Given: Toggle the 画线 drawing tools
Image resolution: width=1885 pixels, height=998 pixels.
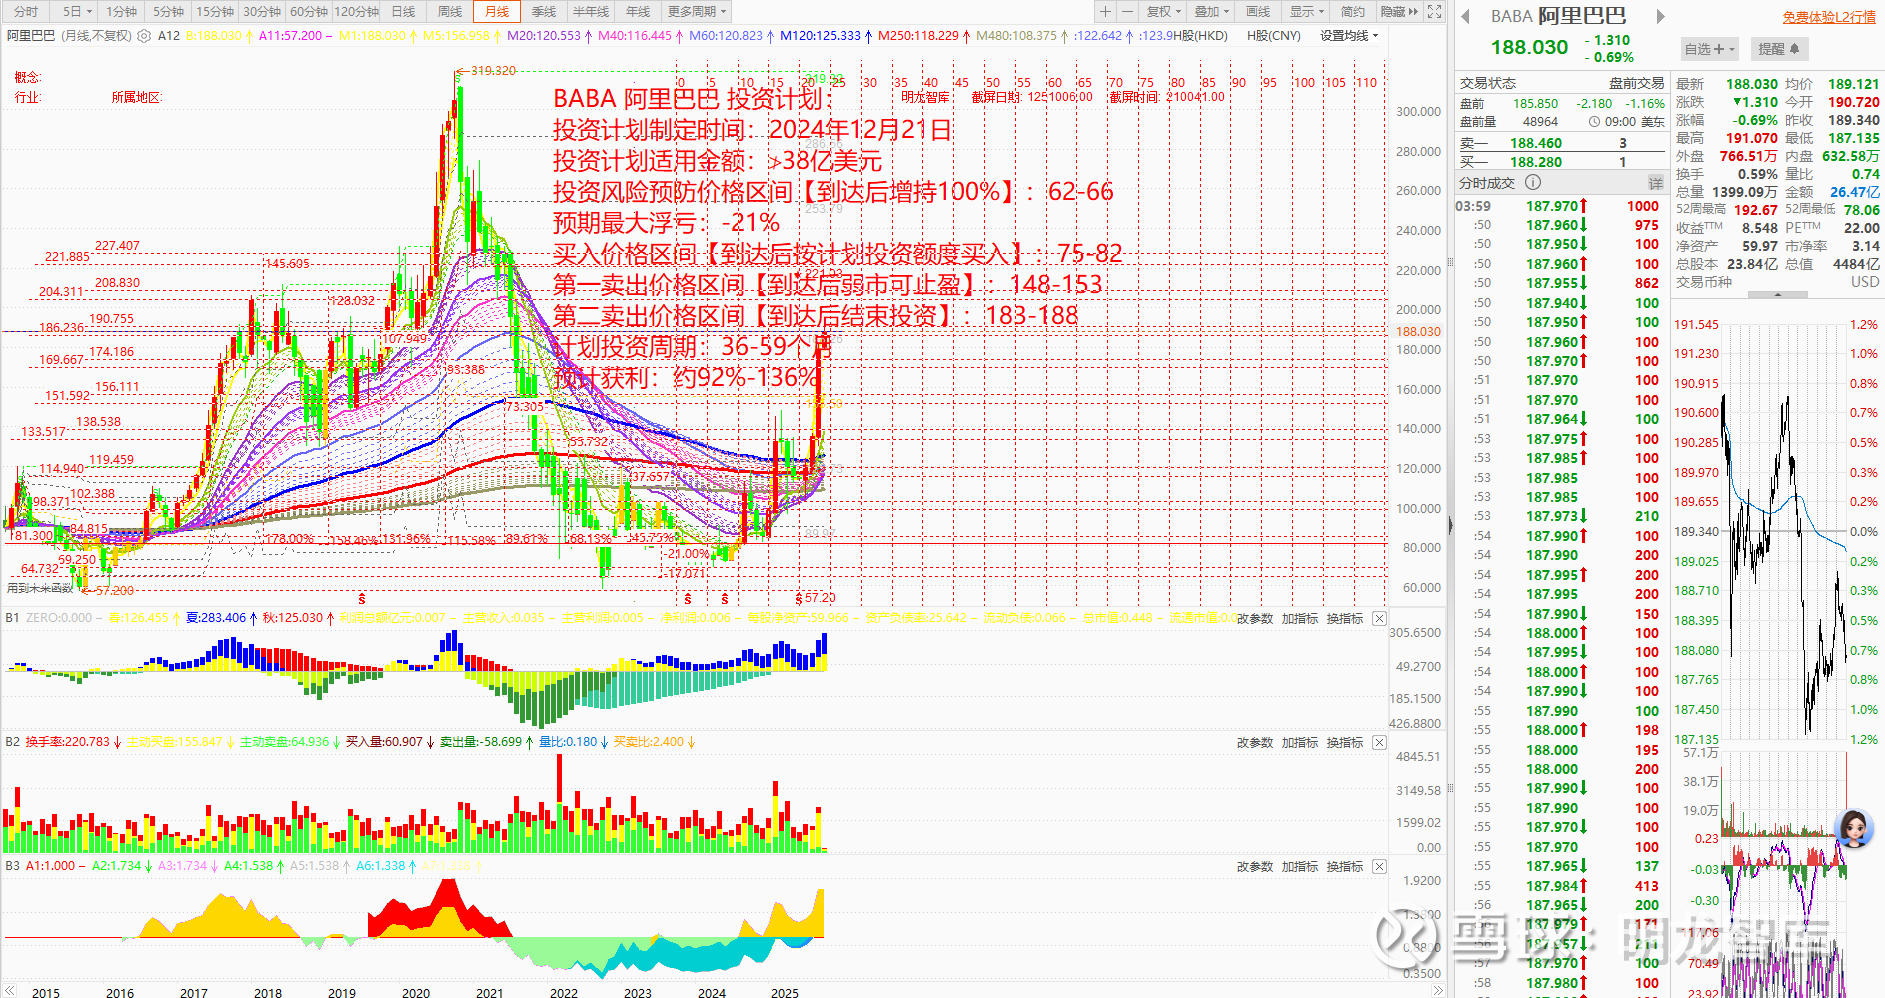Looking at the screenshot, I should click(1258, 12).
